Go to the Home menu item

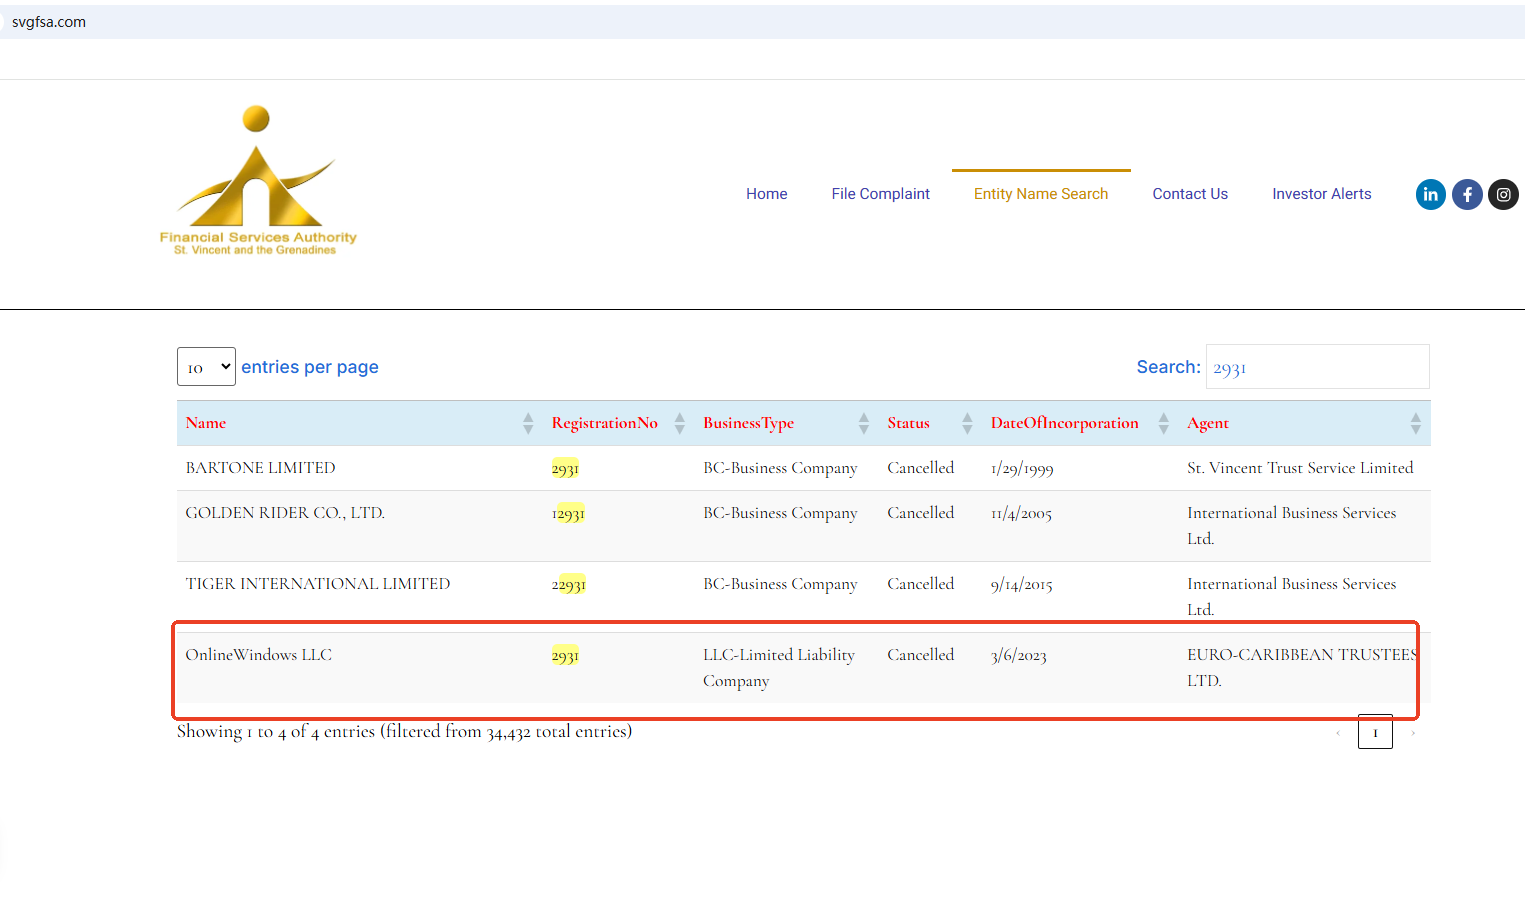click(x=766, y=194)
